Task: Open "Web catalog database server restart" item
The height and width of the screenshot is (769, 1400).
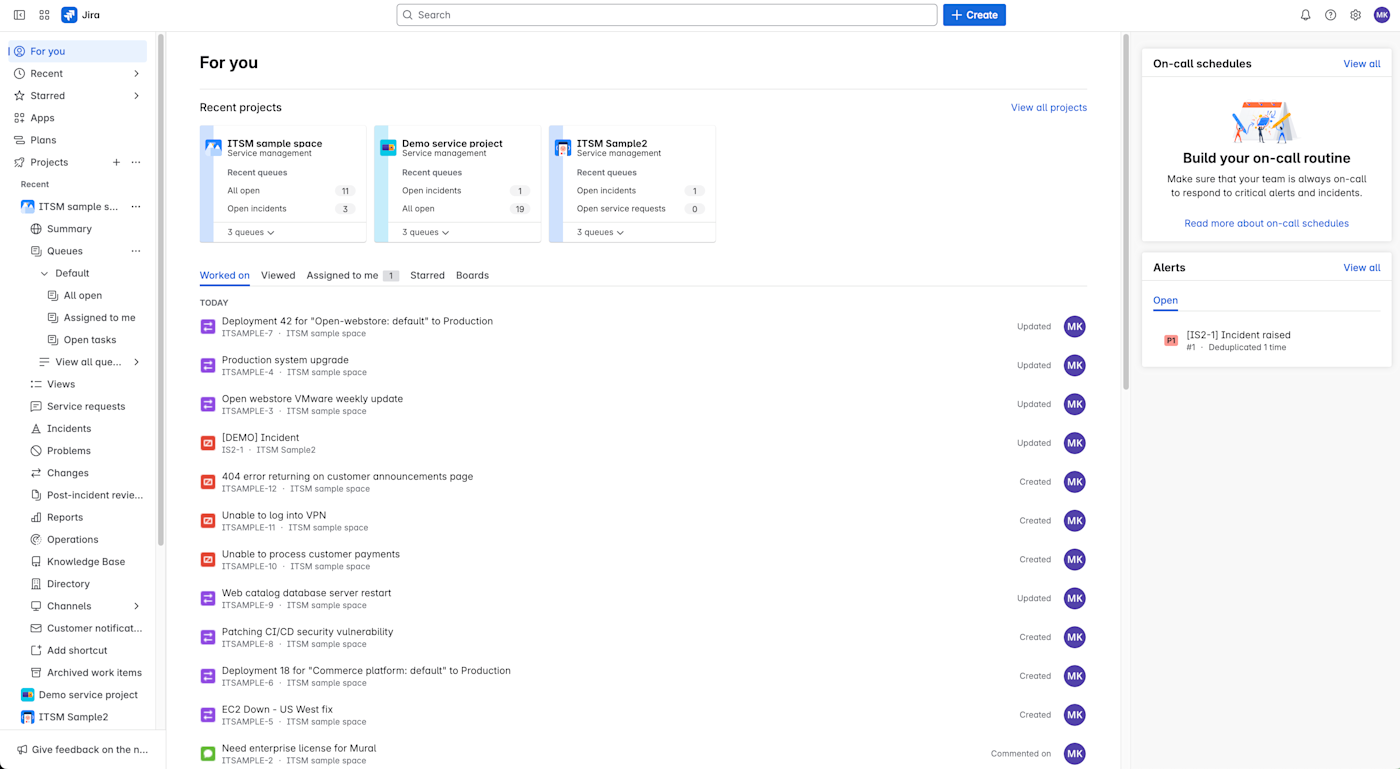Action: 306,593
